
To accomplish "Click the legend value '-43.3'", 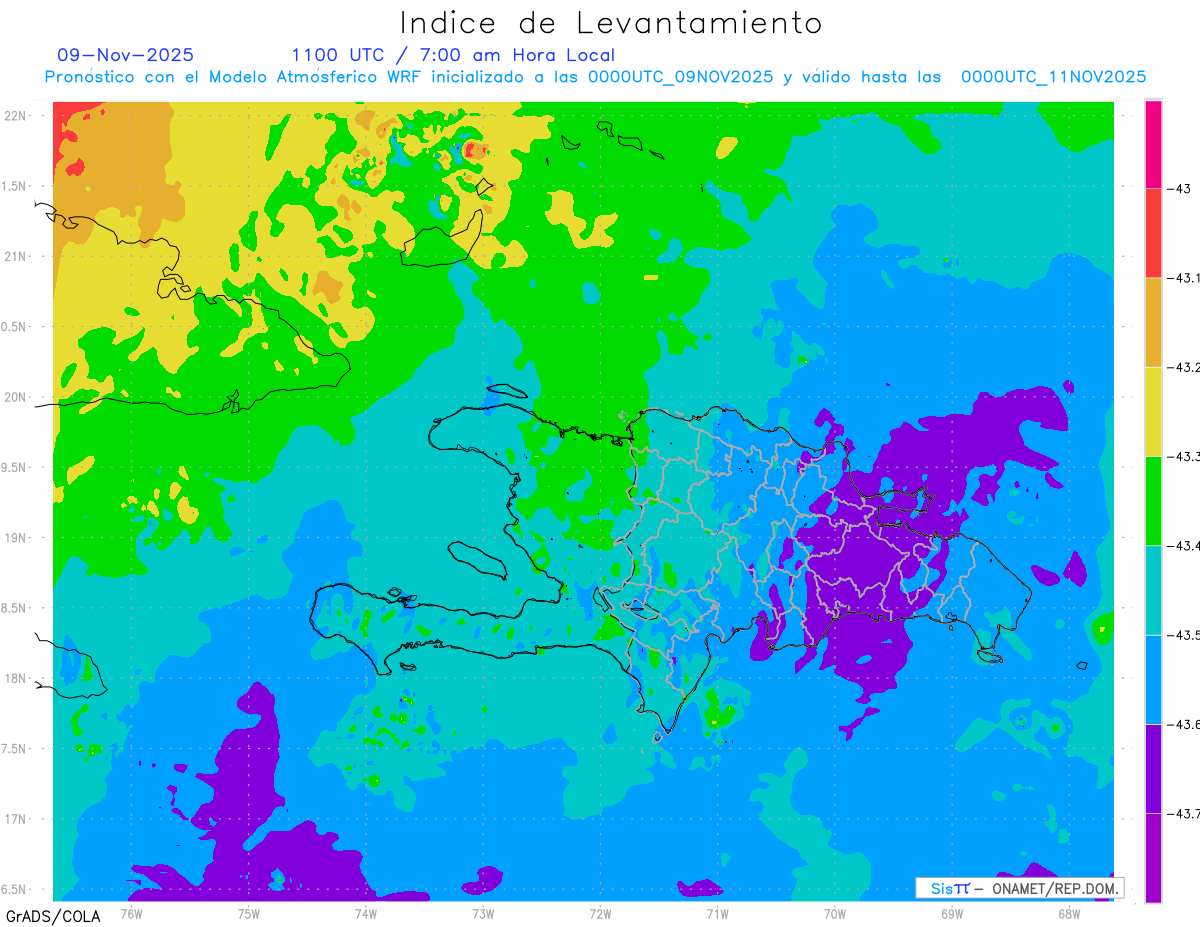I will [x=1183, y=457].
